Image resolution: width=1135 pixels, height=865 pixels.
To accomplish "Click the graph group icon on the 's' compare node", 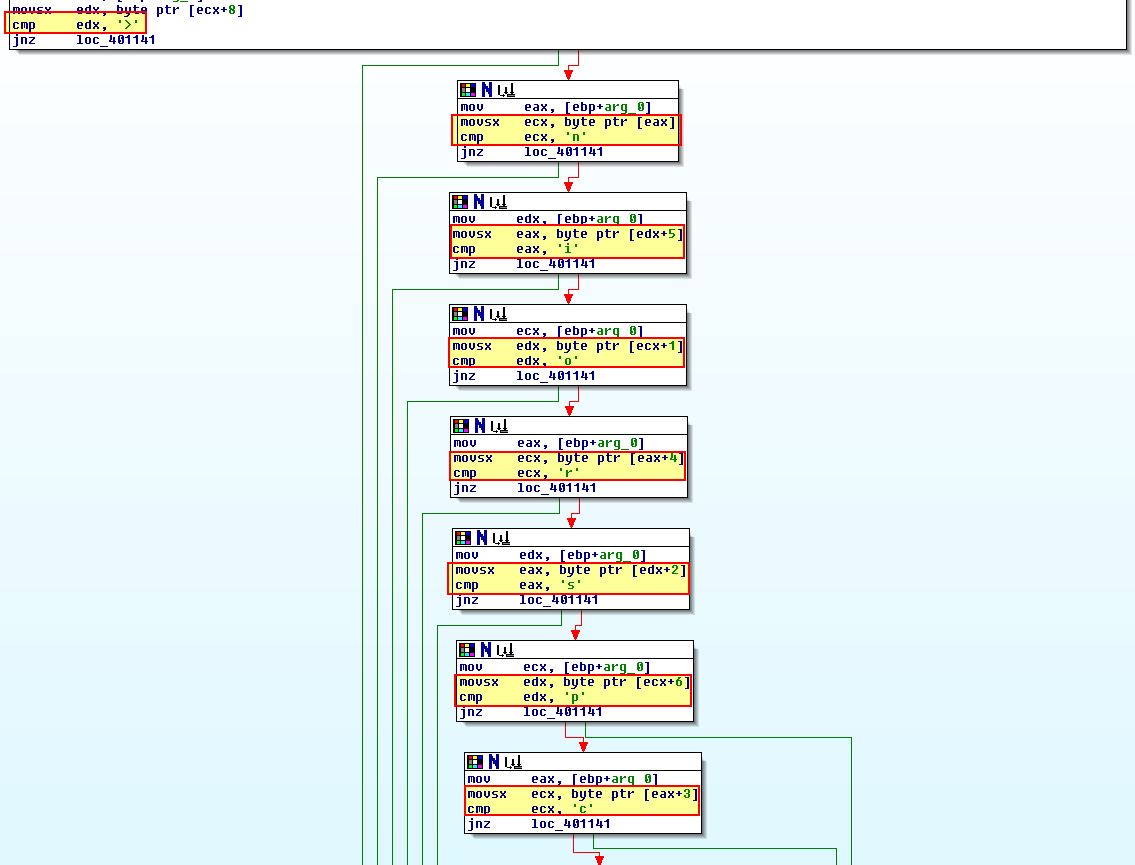I will (x=501, y=538).
